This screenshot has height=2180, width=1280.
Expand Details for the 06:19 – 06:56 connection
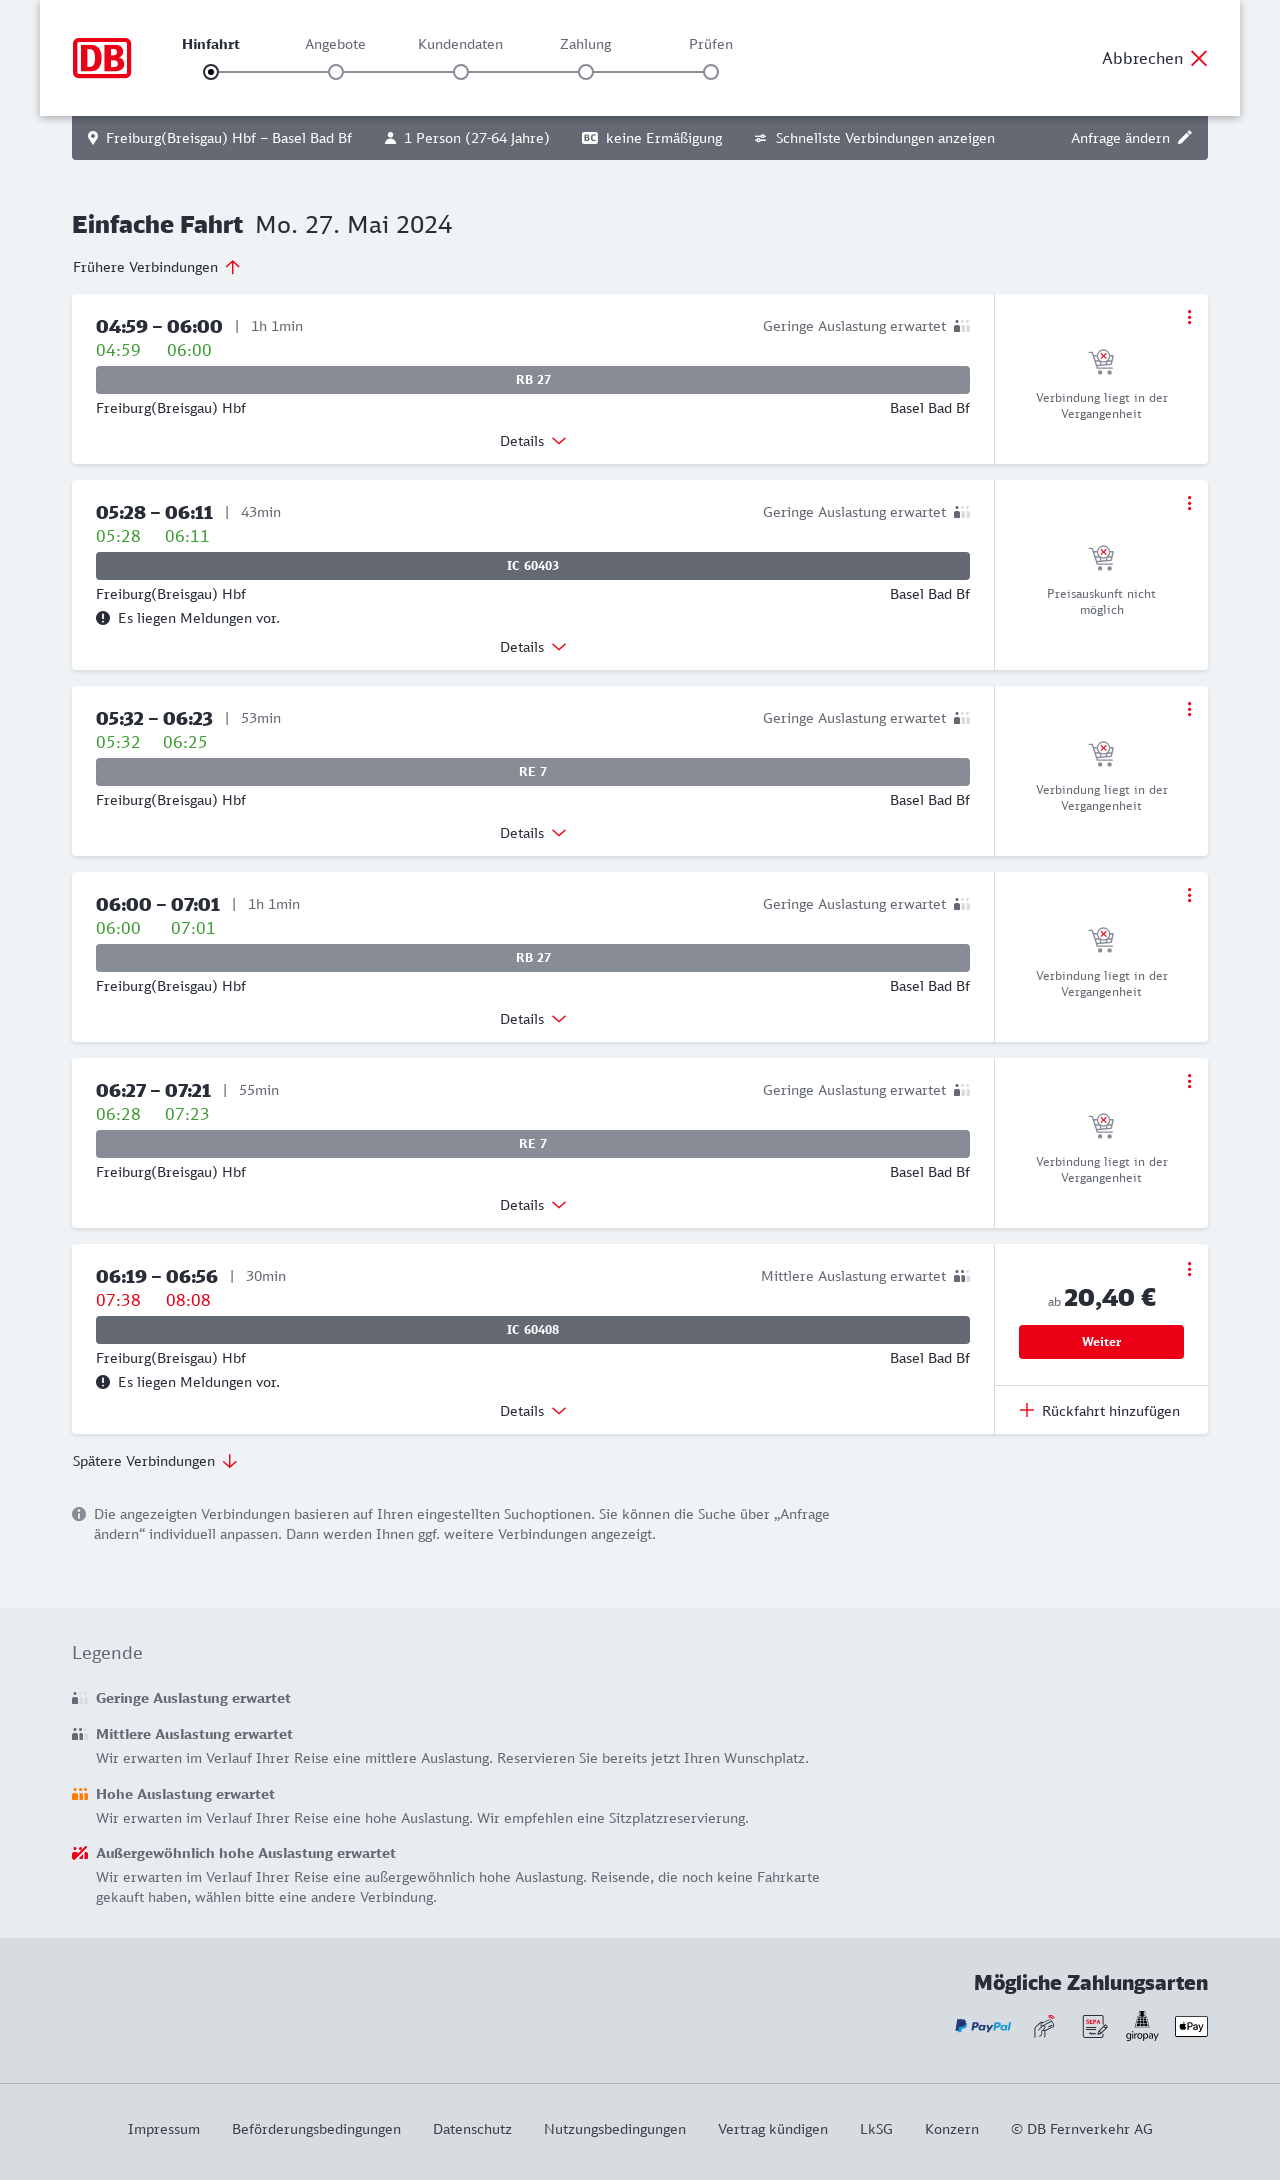click(533, 1411)
